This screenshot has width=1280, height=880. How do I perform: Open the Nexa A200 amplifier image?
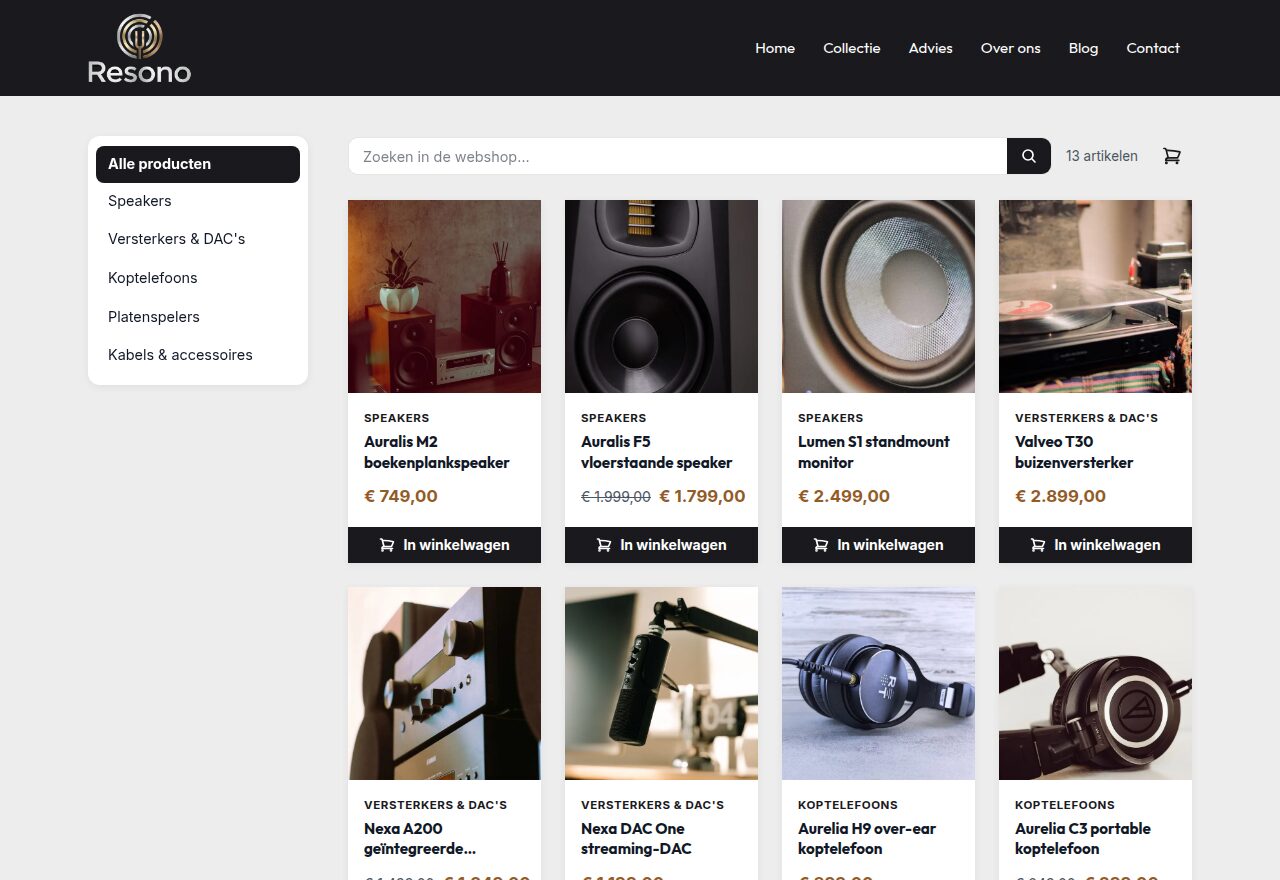coord(444,683)
